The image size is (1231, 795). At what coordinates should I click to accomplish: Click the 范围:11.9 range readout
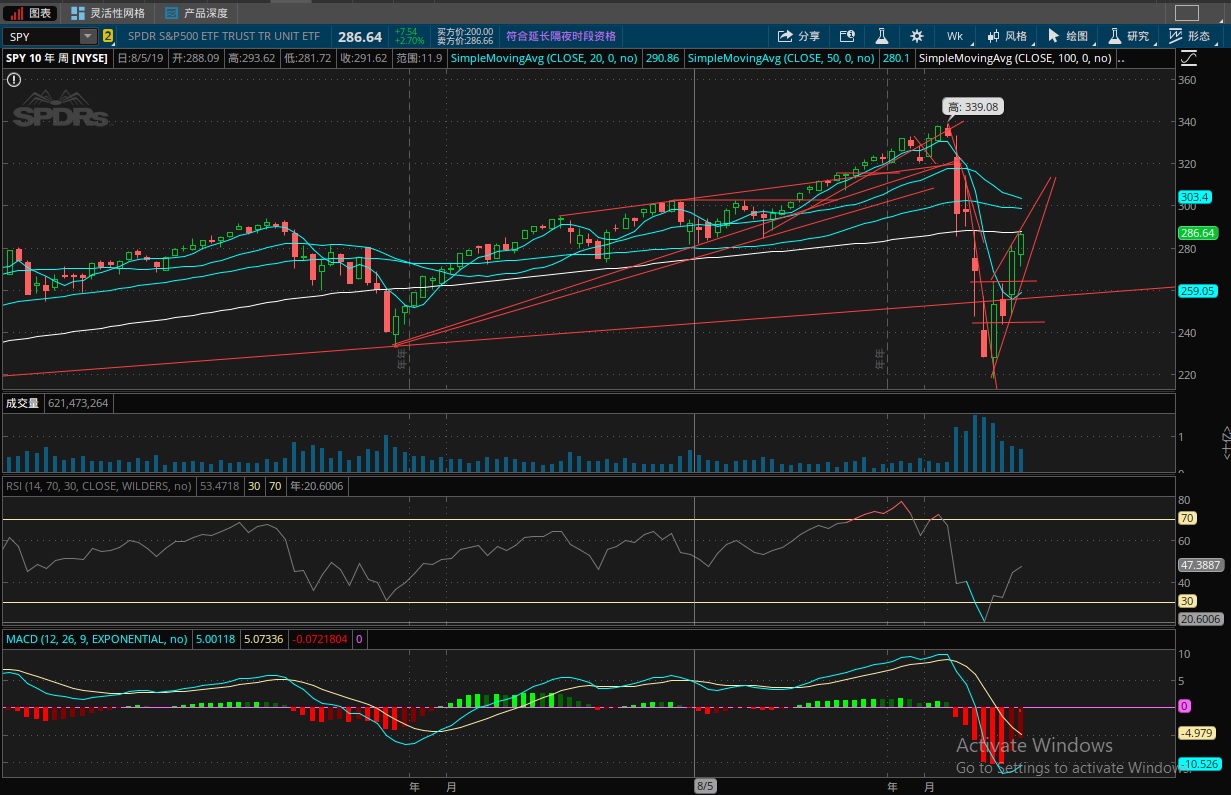pos(419,58)
